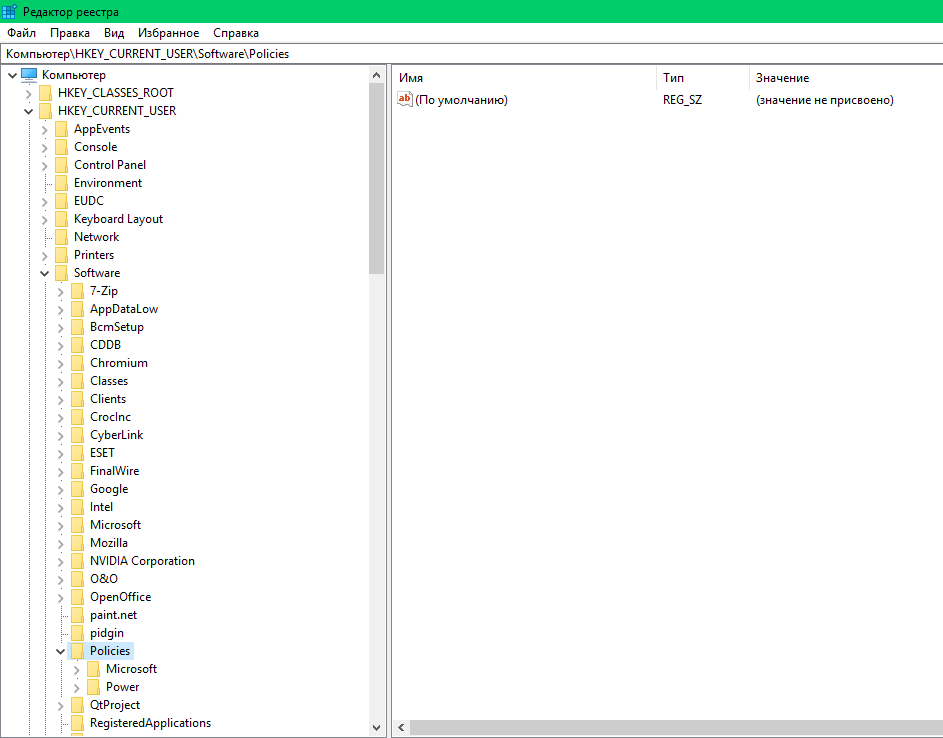Open the Избранное menu
This screenshot has height=738, width=943.
(168, 33)
